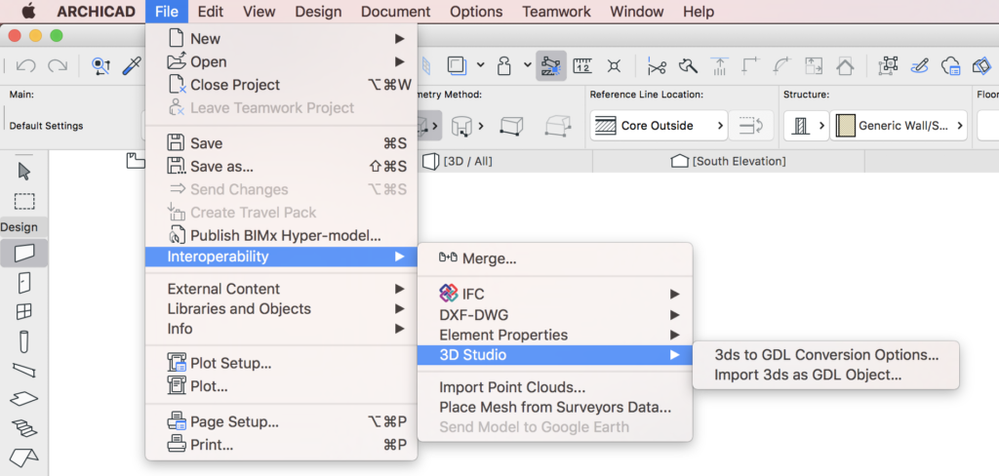Choose the Window tool
The height and width of the screenshot is (476, 999).
click(24, 312)
